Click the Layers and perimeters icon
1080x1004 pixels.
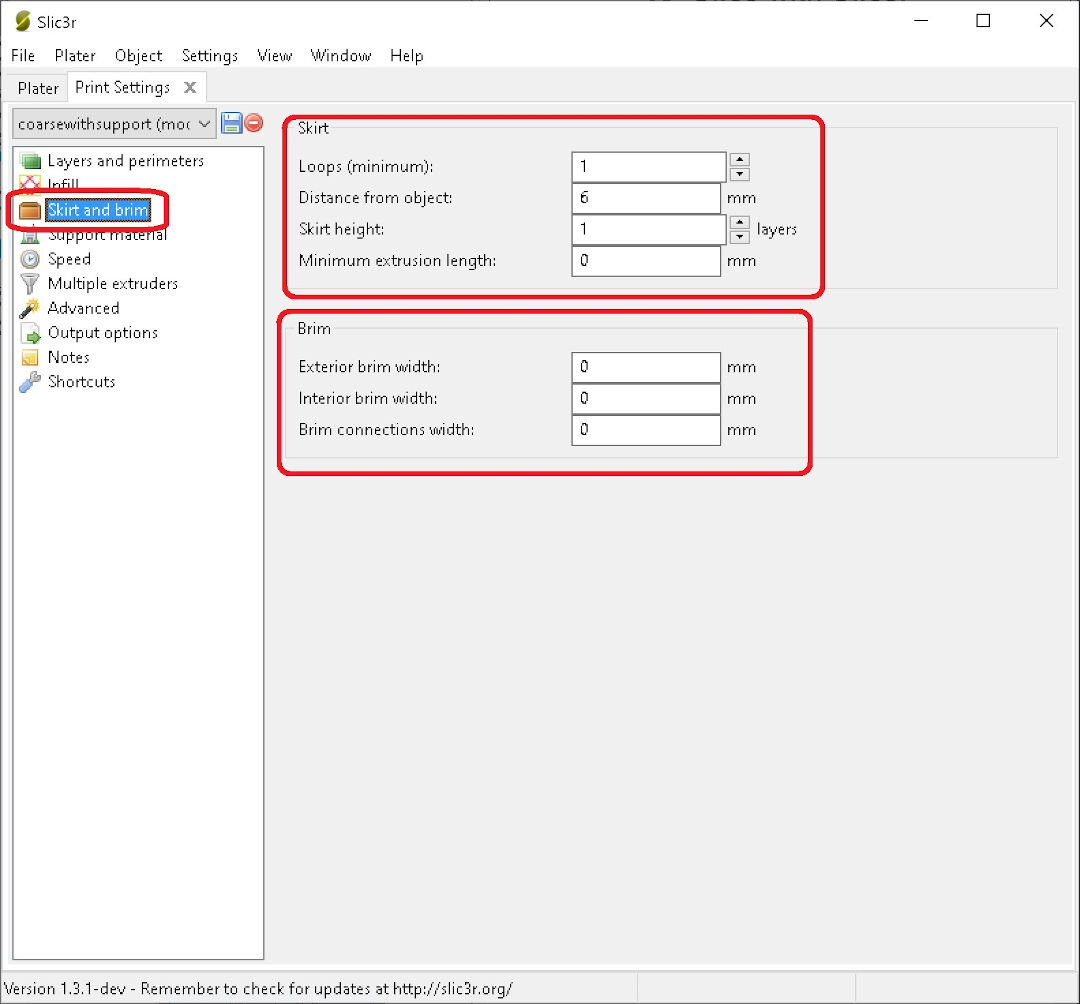pos(30,161)
